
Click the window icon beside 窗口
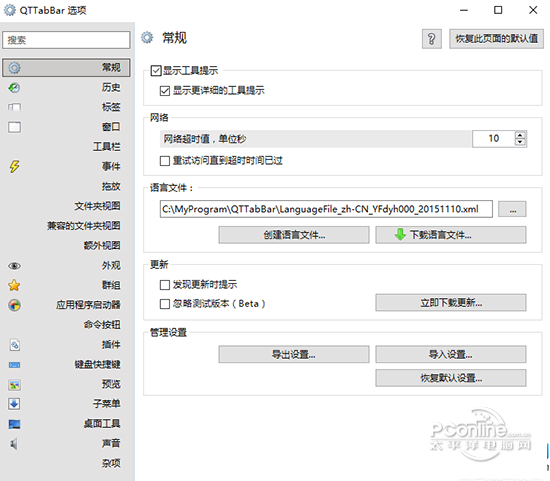[14, 127]
